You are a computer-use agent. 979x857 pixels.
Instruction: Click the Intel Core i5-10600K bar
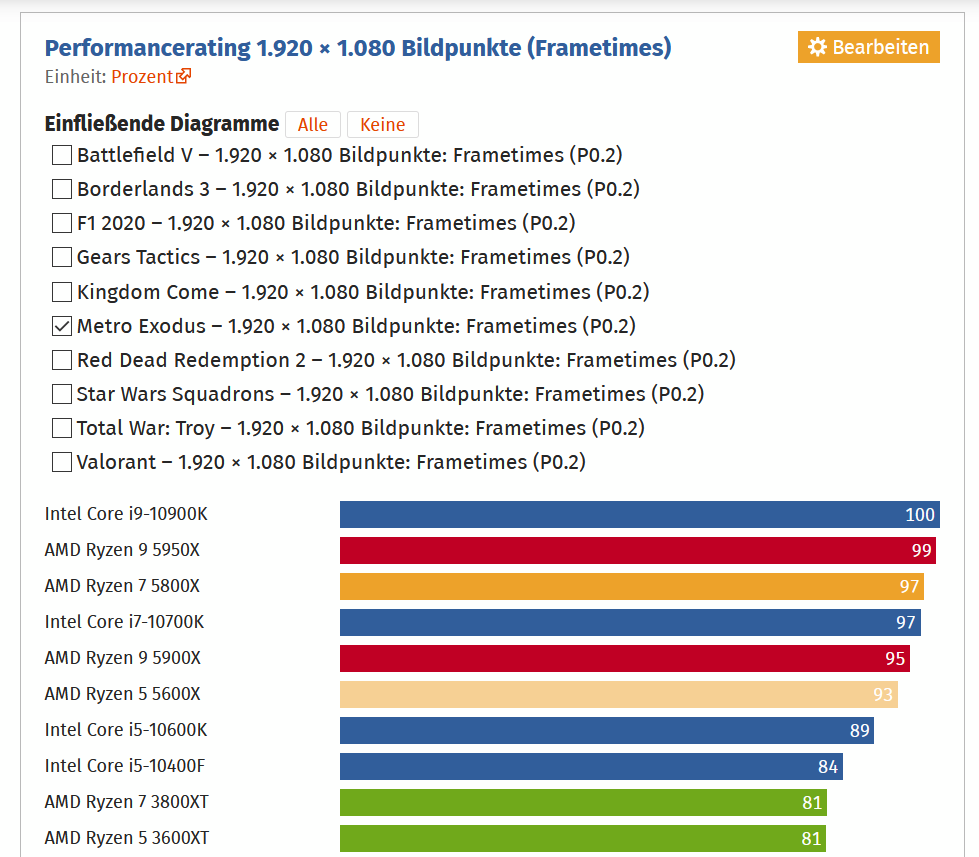[x=607, y=730]
